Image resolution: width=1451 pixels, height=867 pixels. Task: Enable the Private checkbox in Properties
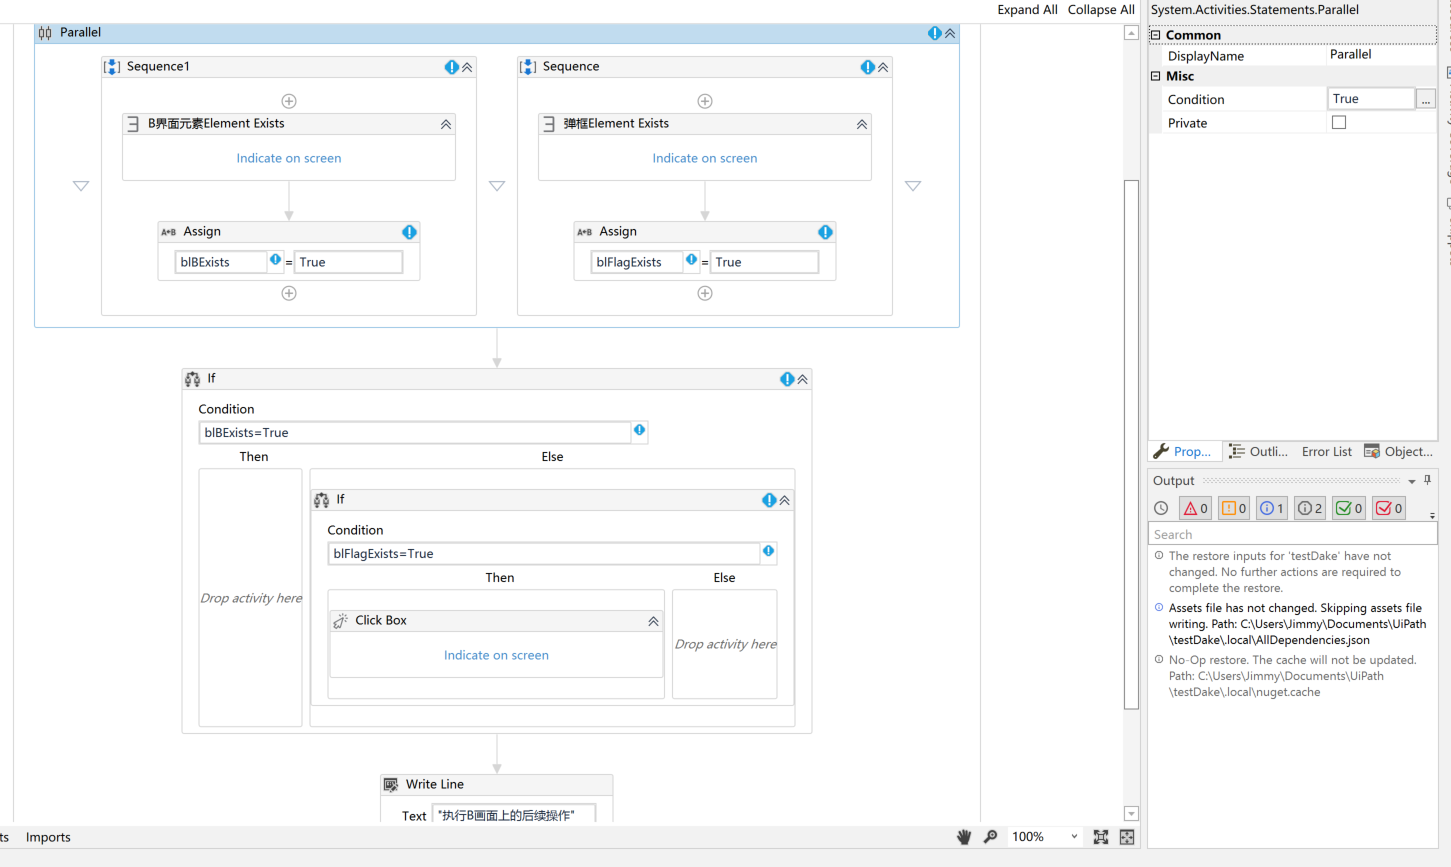click(1339, 122)
